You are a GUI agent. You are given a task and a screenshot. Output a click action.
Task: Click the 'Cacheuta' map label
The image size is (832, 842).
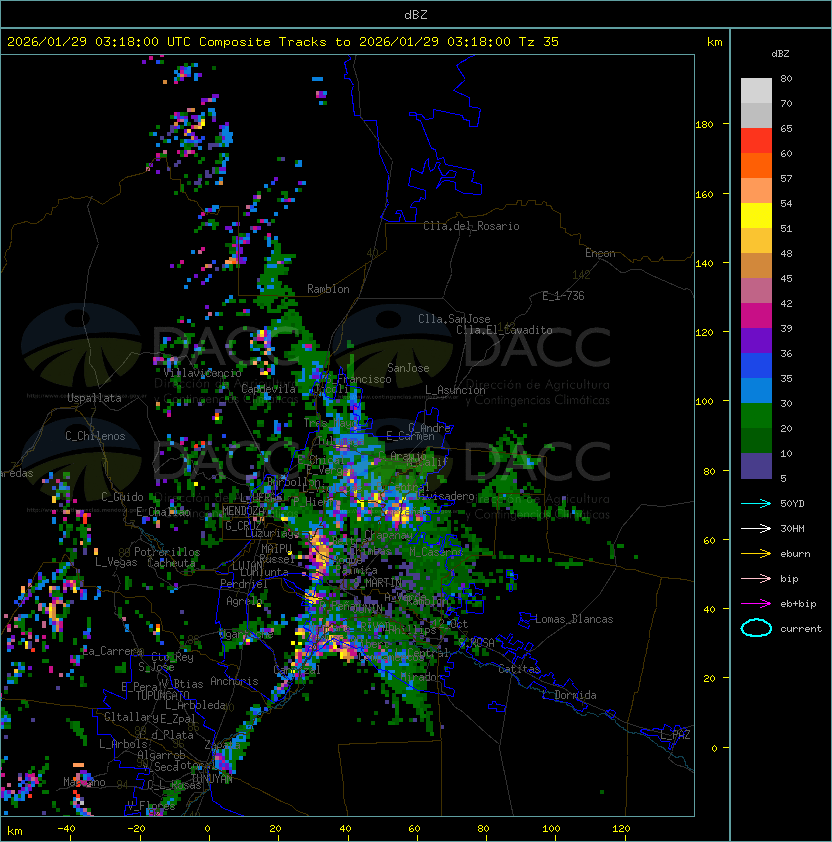point(171,563)
